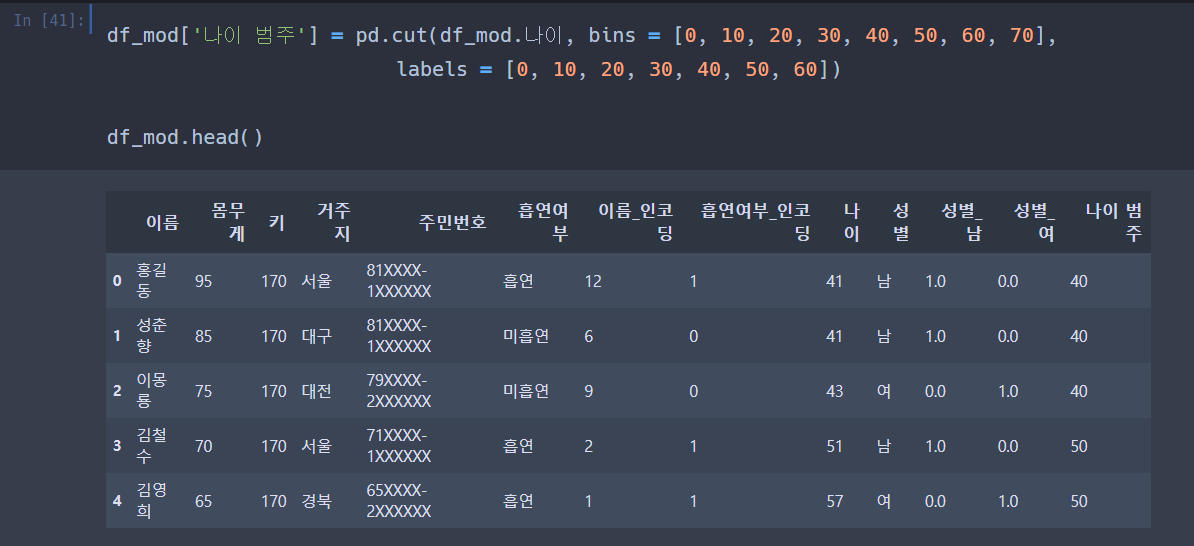Click row index 1

tap(117, 336)
